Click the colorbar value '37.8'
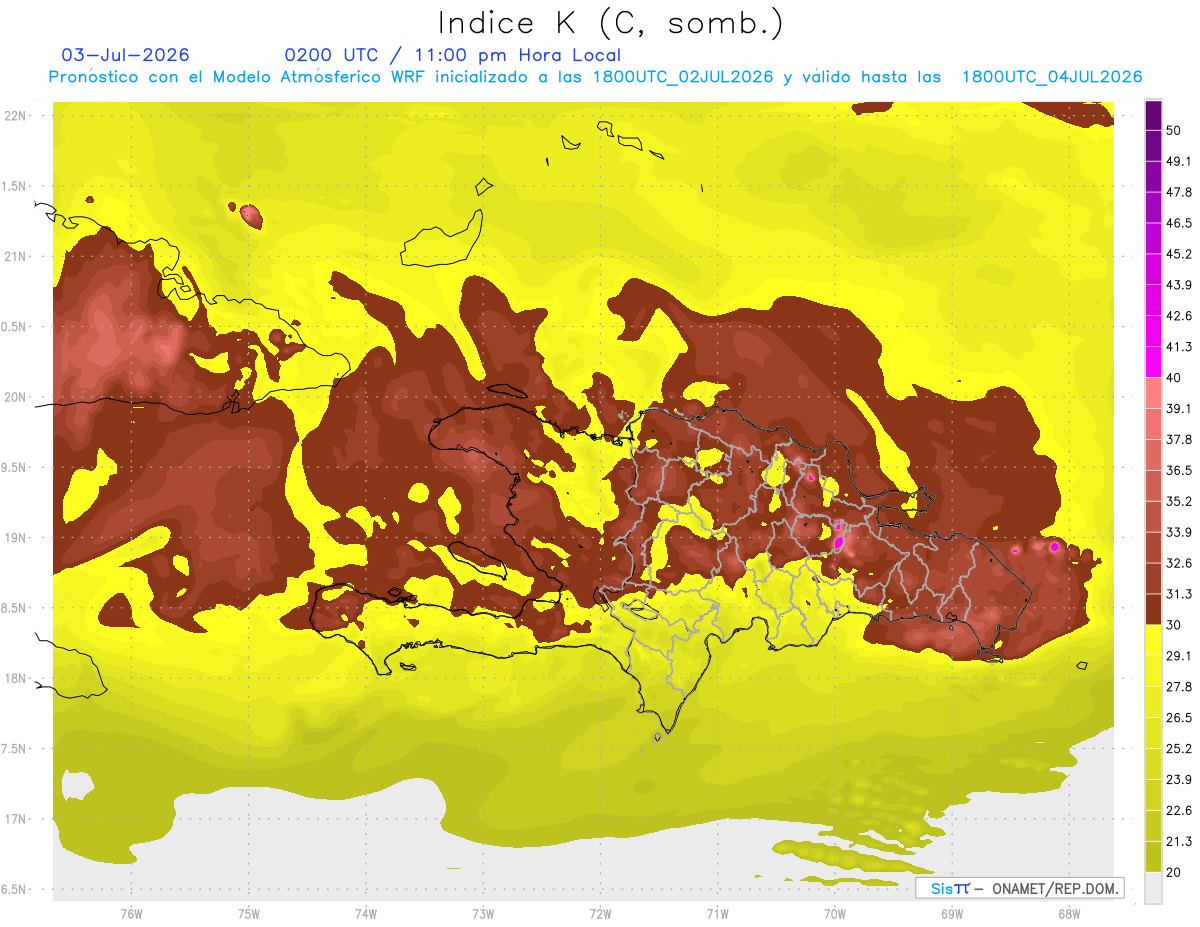 (1179, 439)
